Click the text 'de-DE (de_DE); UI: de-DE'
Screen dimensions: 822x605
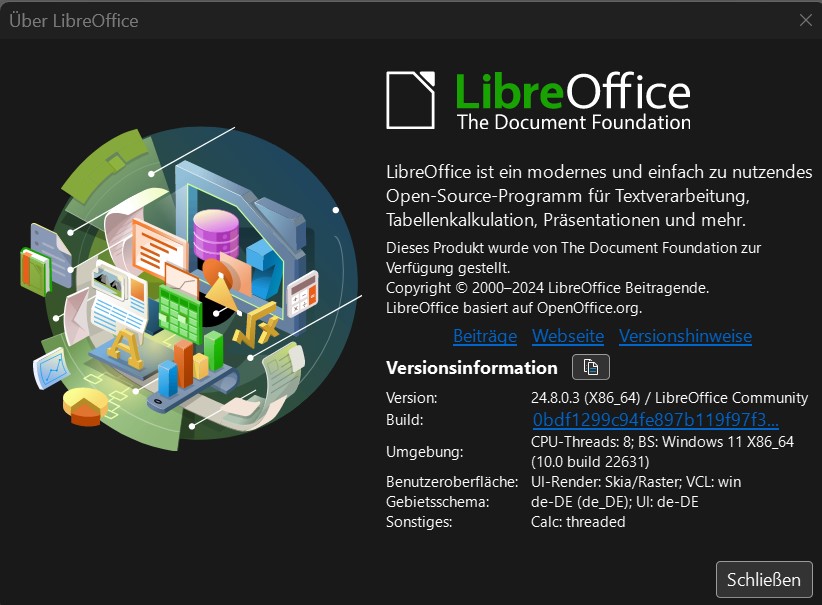614,502
